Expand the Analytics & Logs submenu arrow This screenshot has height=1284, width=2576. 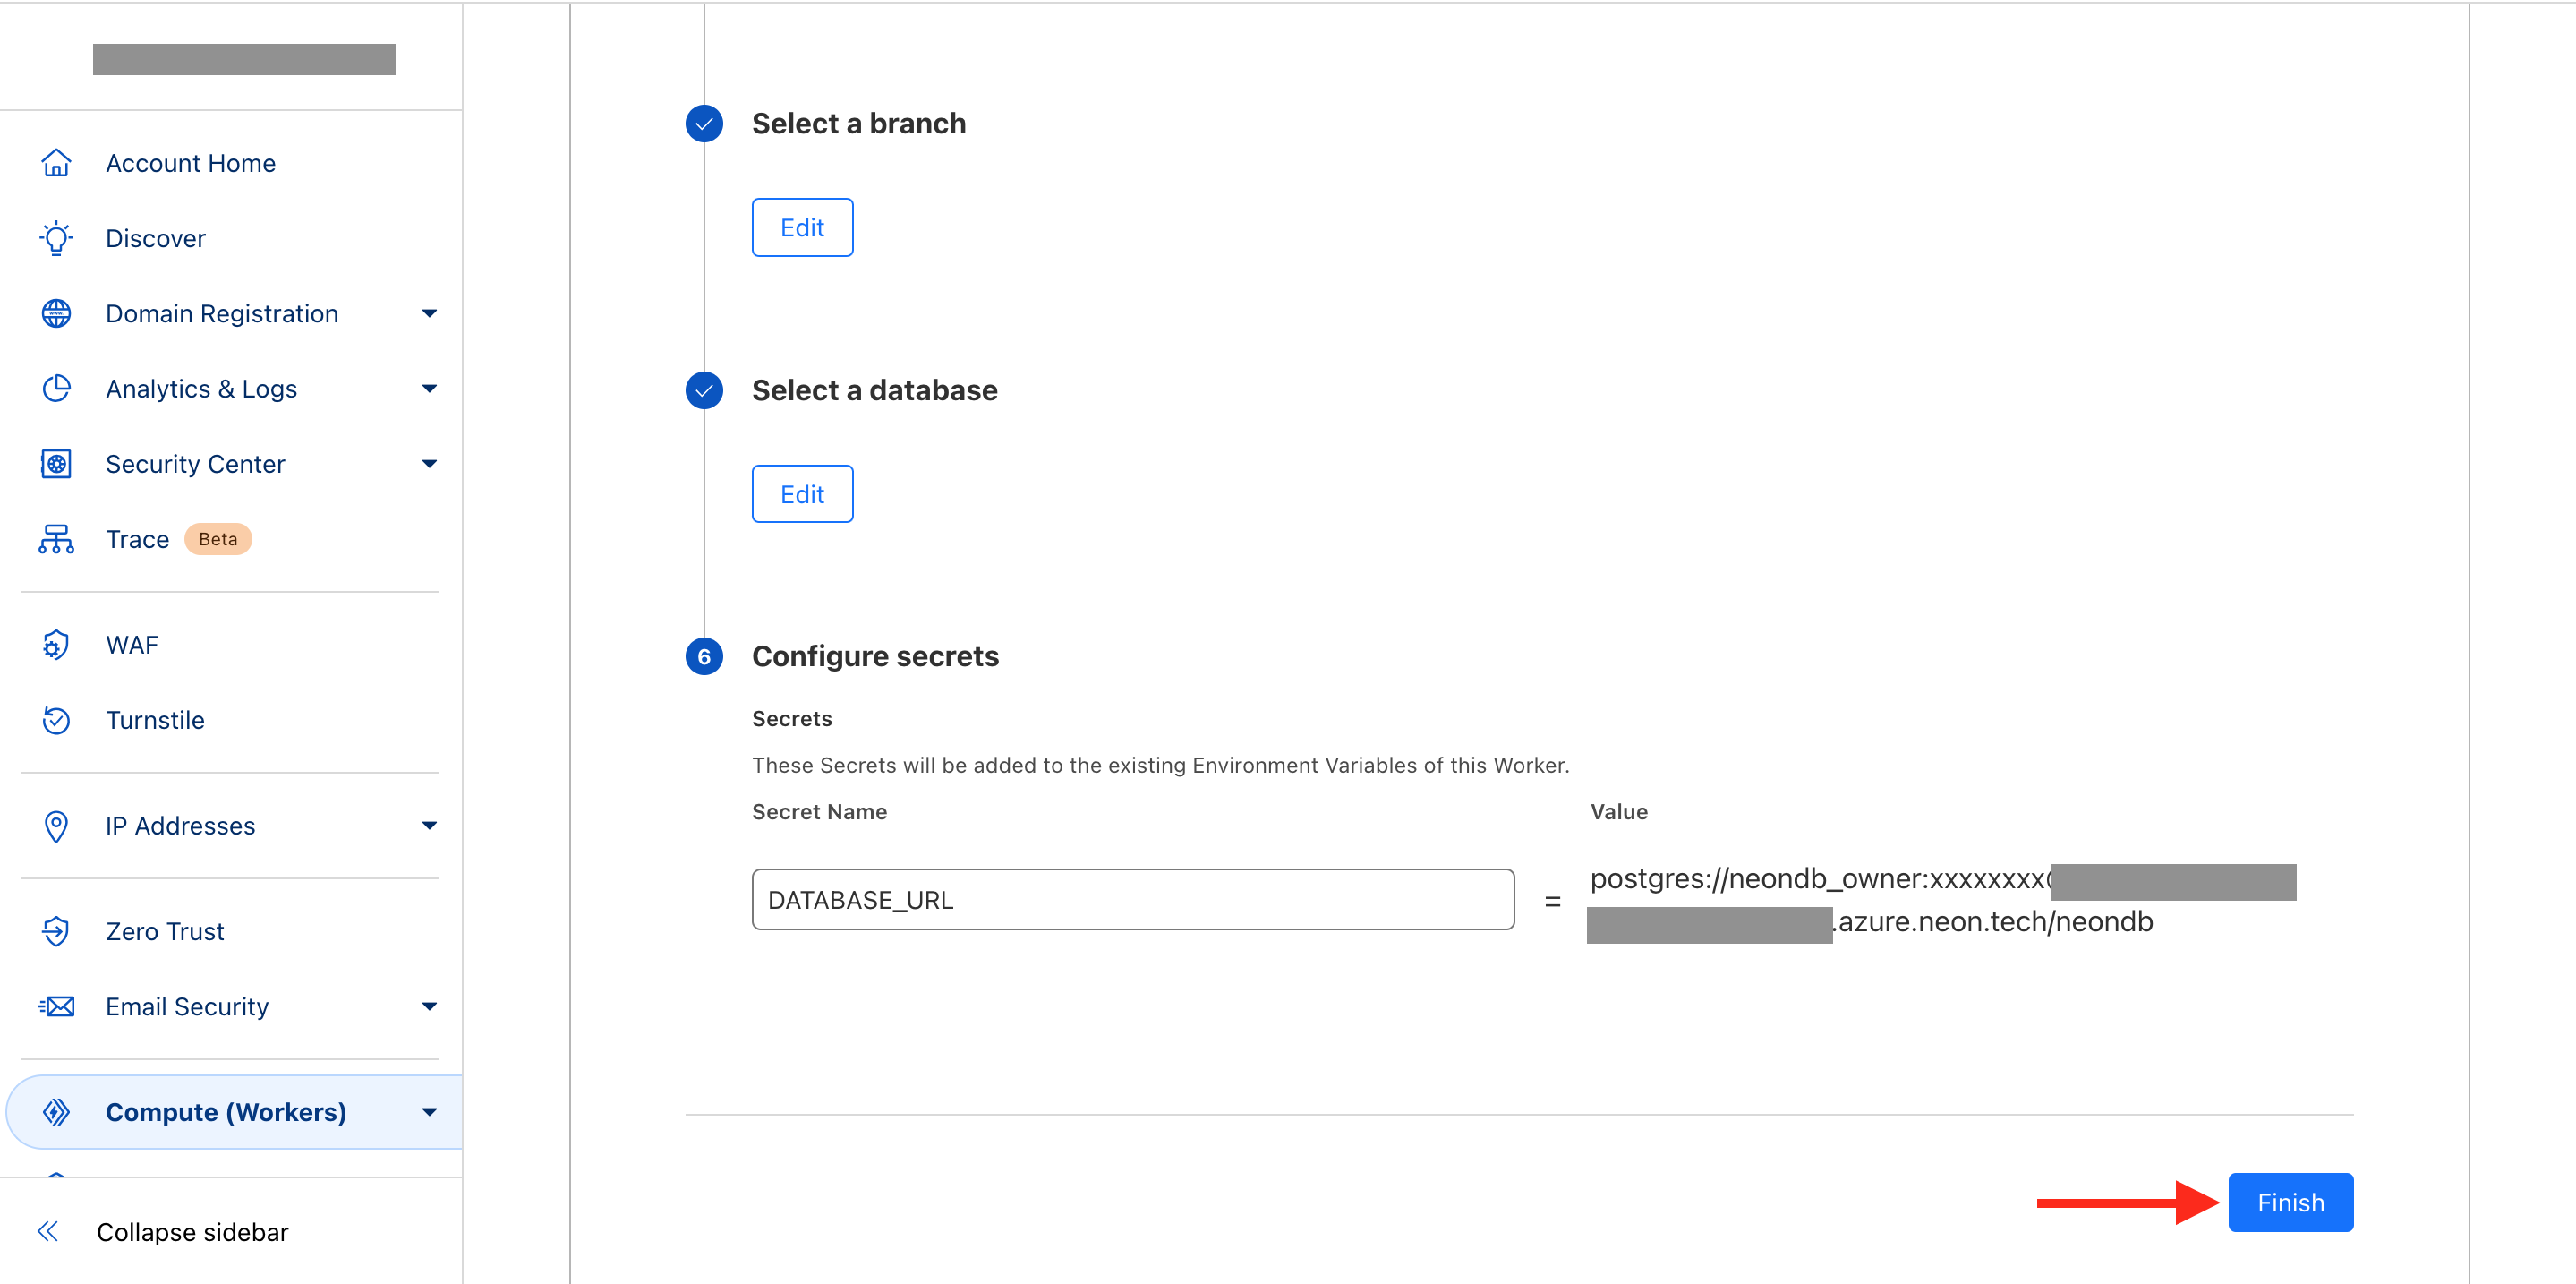click(429, 388)
